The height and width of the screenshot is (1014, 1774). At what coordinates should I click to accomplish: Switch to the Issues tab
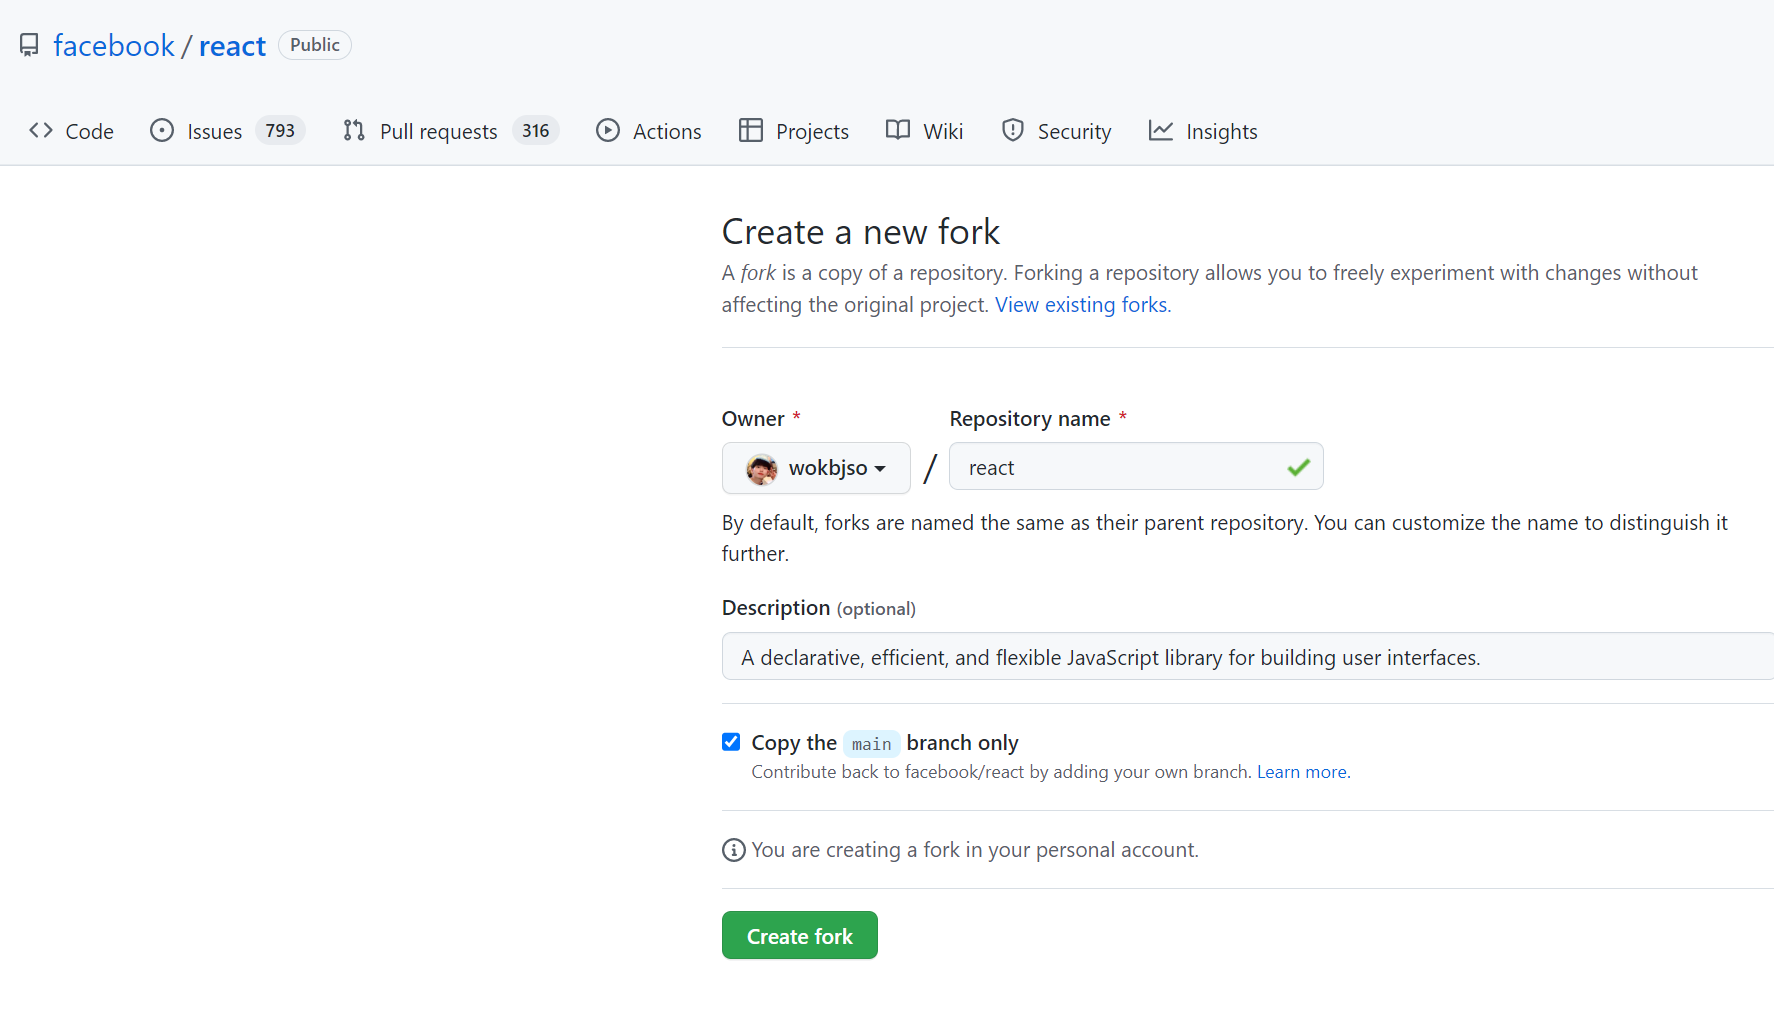pyautogui.click(x=227, y=131)
